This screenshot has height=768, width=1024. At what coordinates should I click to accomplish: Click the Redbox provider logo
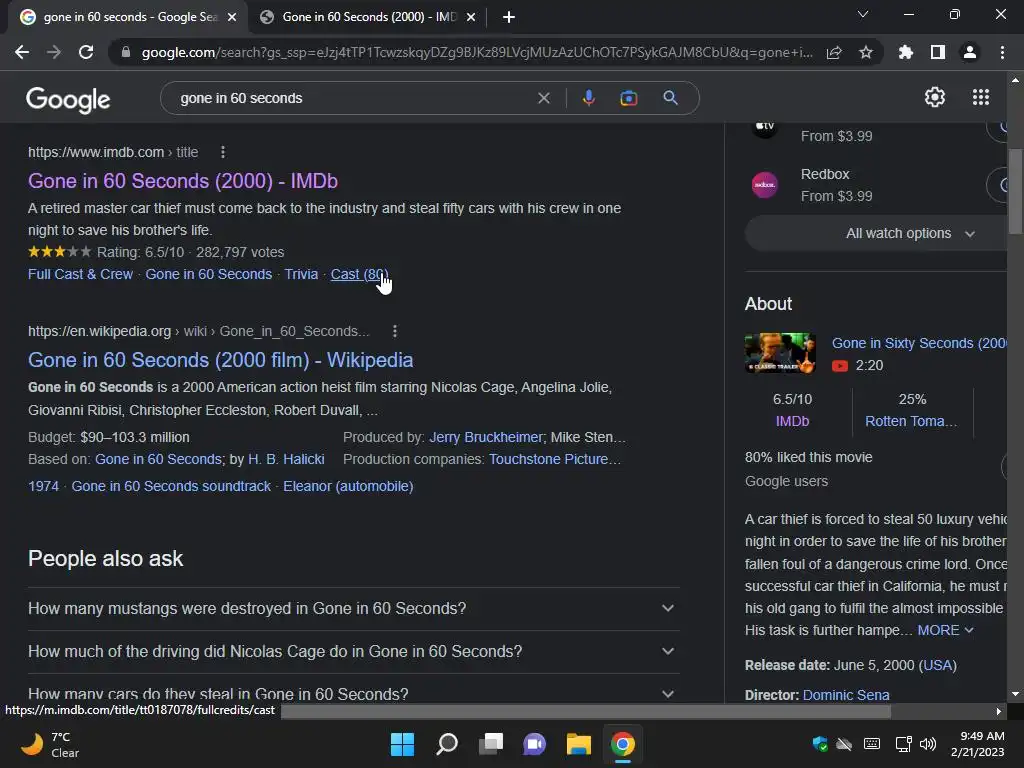765,185
